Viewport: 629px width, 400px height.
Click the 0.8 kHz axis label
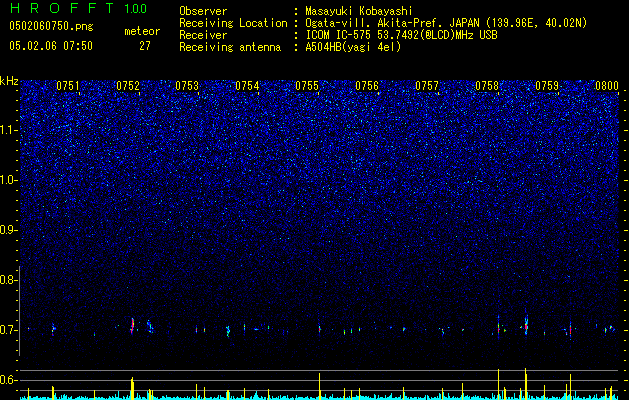pyautogui.click(x=9, y=280)
